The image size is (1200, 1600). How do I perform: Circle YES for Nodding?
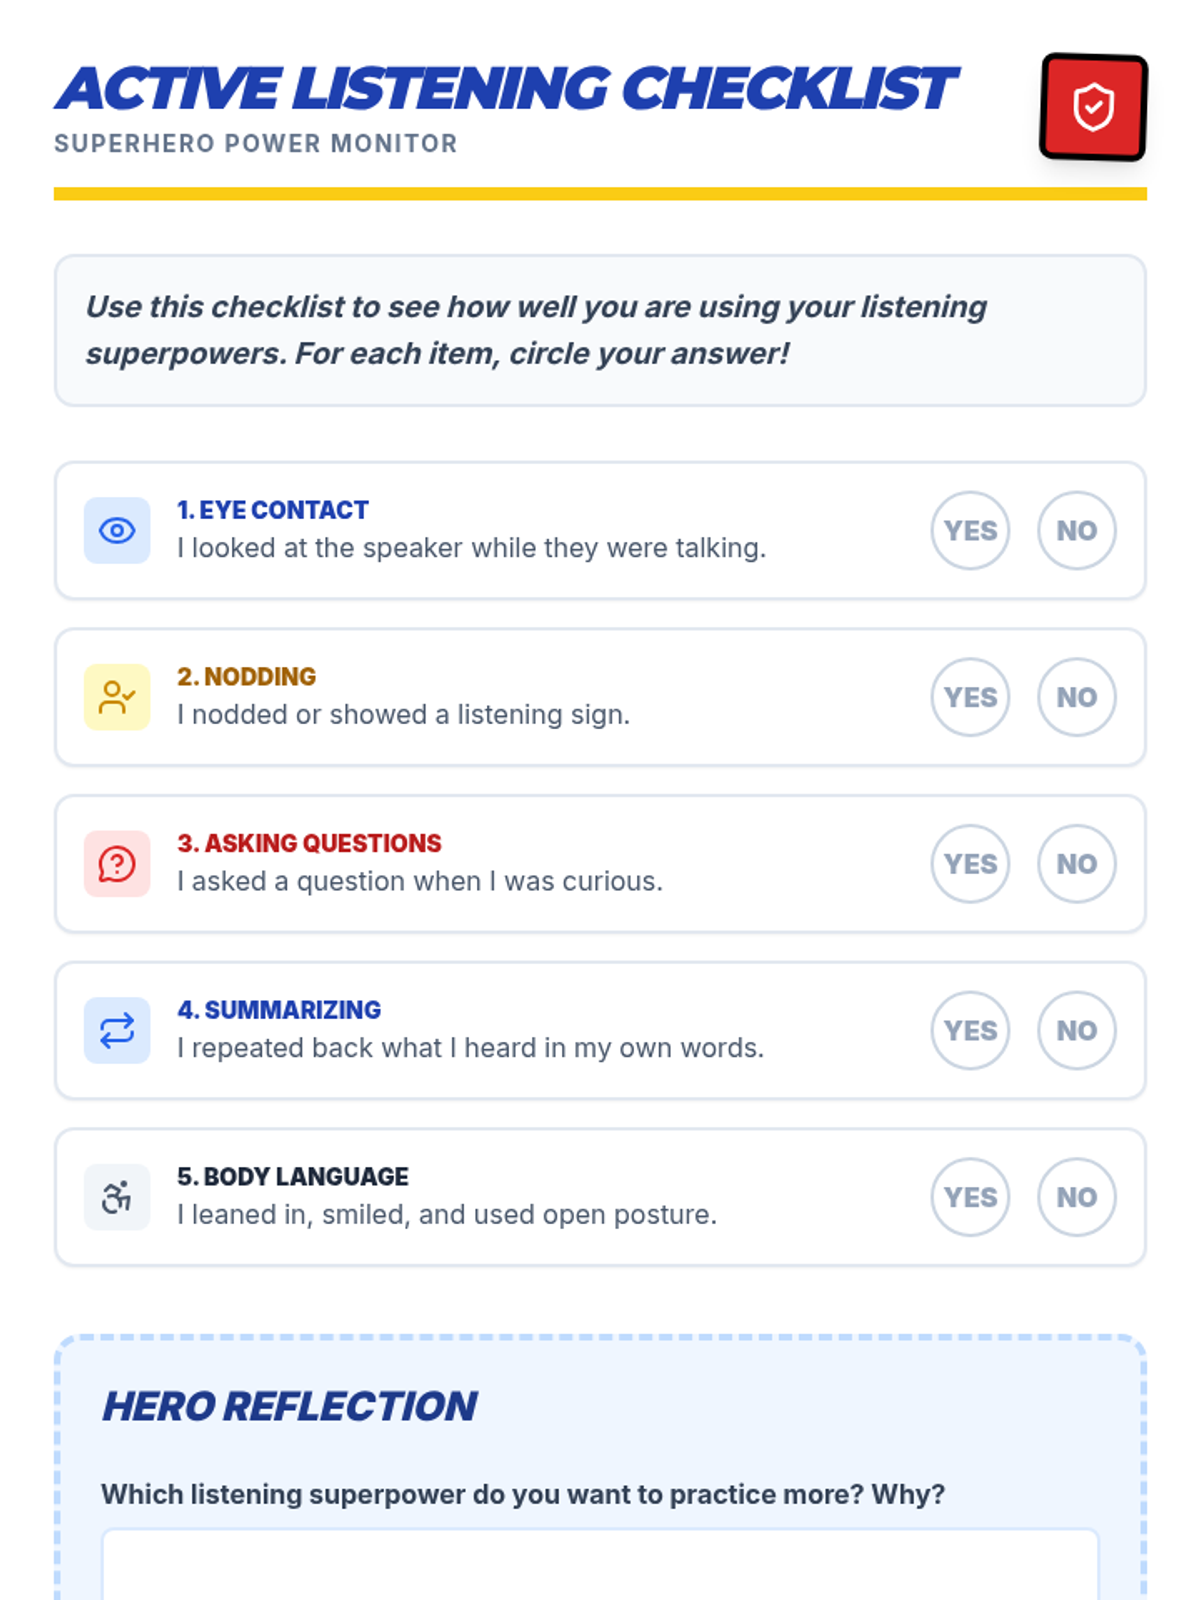click(971, 697)
